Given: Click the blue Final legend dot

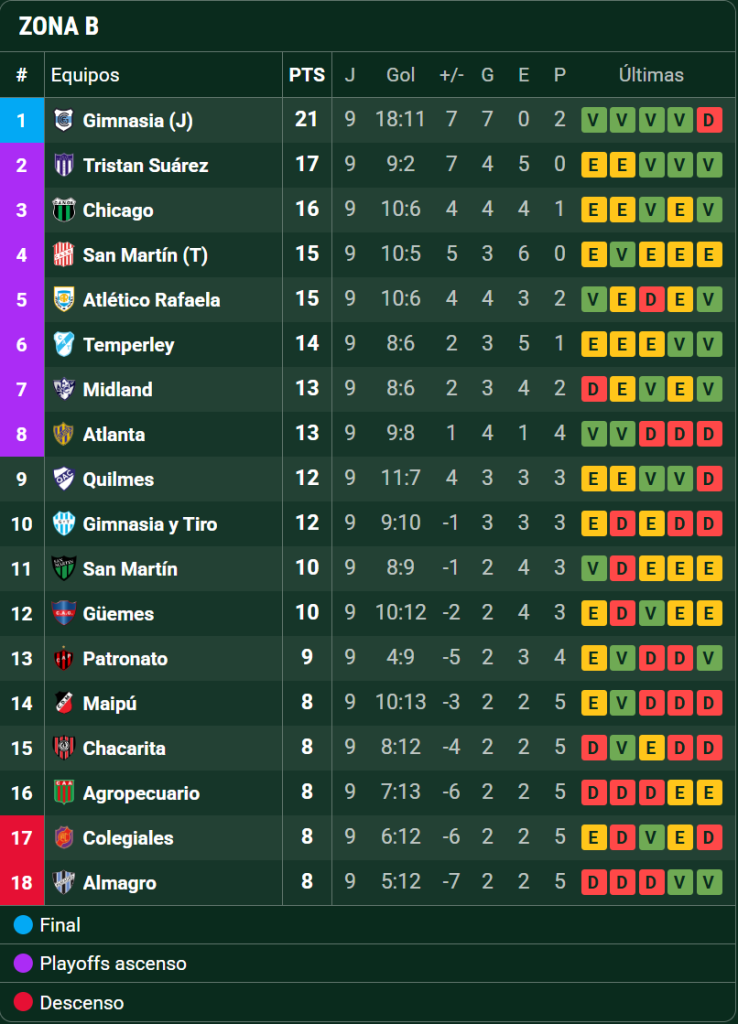Looking at the screenshot, I should 23,925.
